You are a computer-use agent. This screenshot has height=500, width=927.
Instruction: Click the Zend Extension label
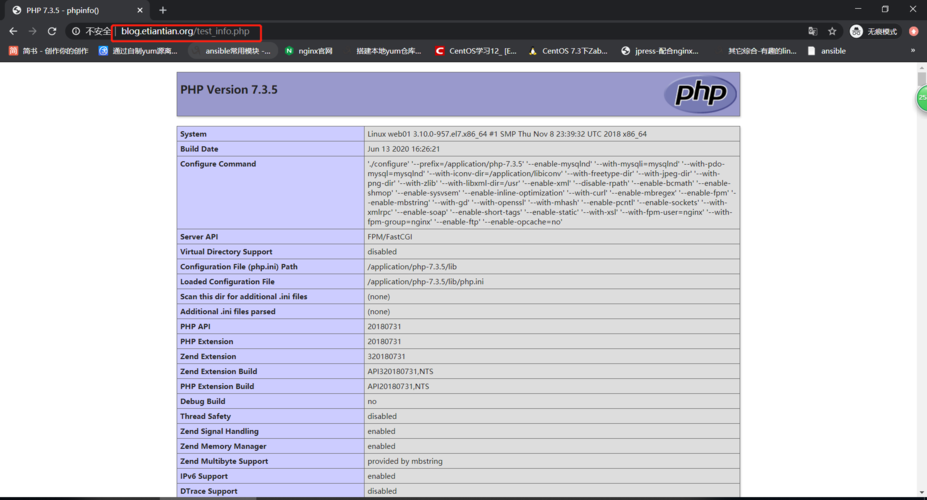(208, 356)
